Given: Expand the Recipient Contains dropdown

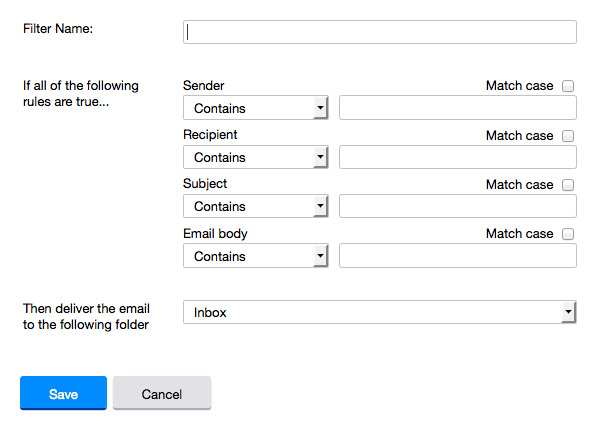Looking at the screenshot, I should coord(256,157).
